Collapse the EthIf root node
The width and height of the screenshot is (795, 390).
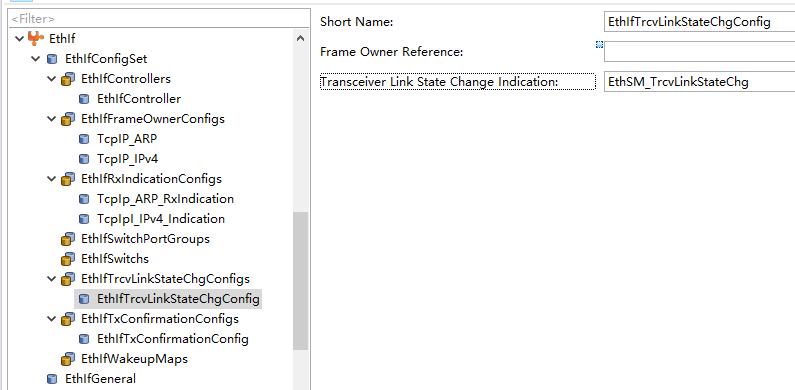[19, 38]
